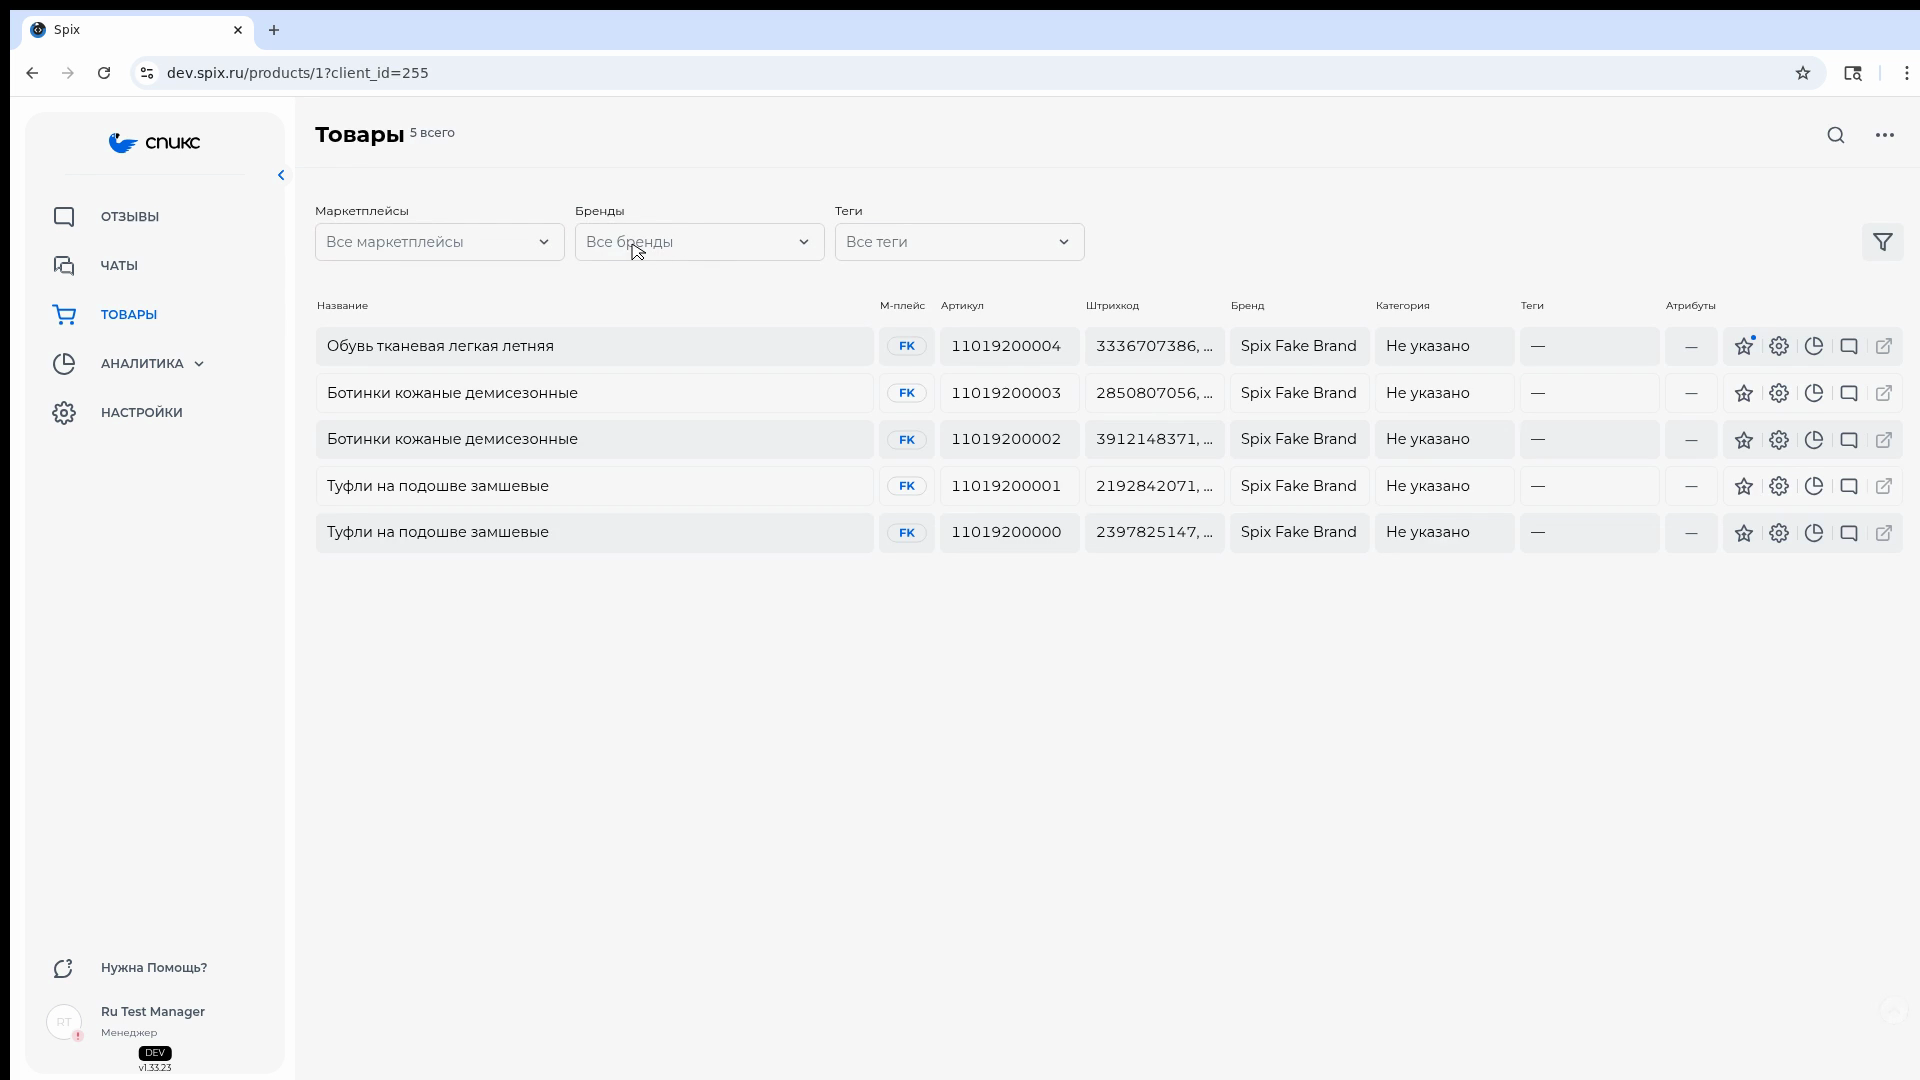Open settings gear for article 11019200002
The height and width of the screenshot is (1080, 1920).
pyautogui.click(x=1779, y=440)
